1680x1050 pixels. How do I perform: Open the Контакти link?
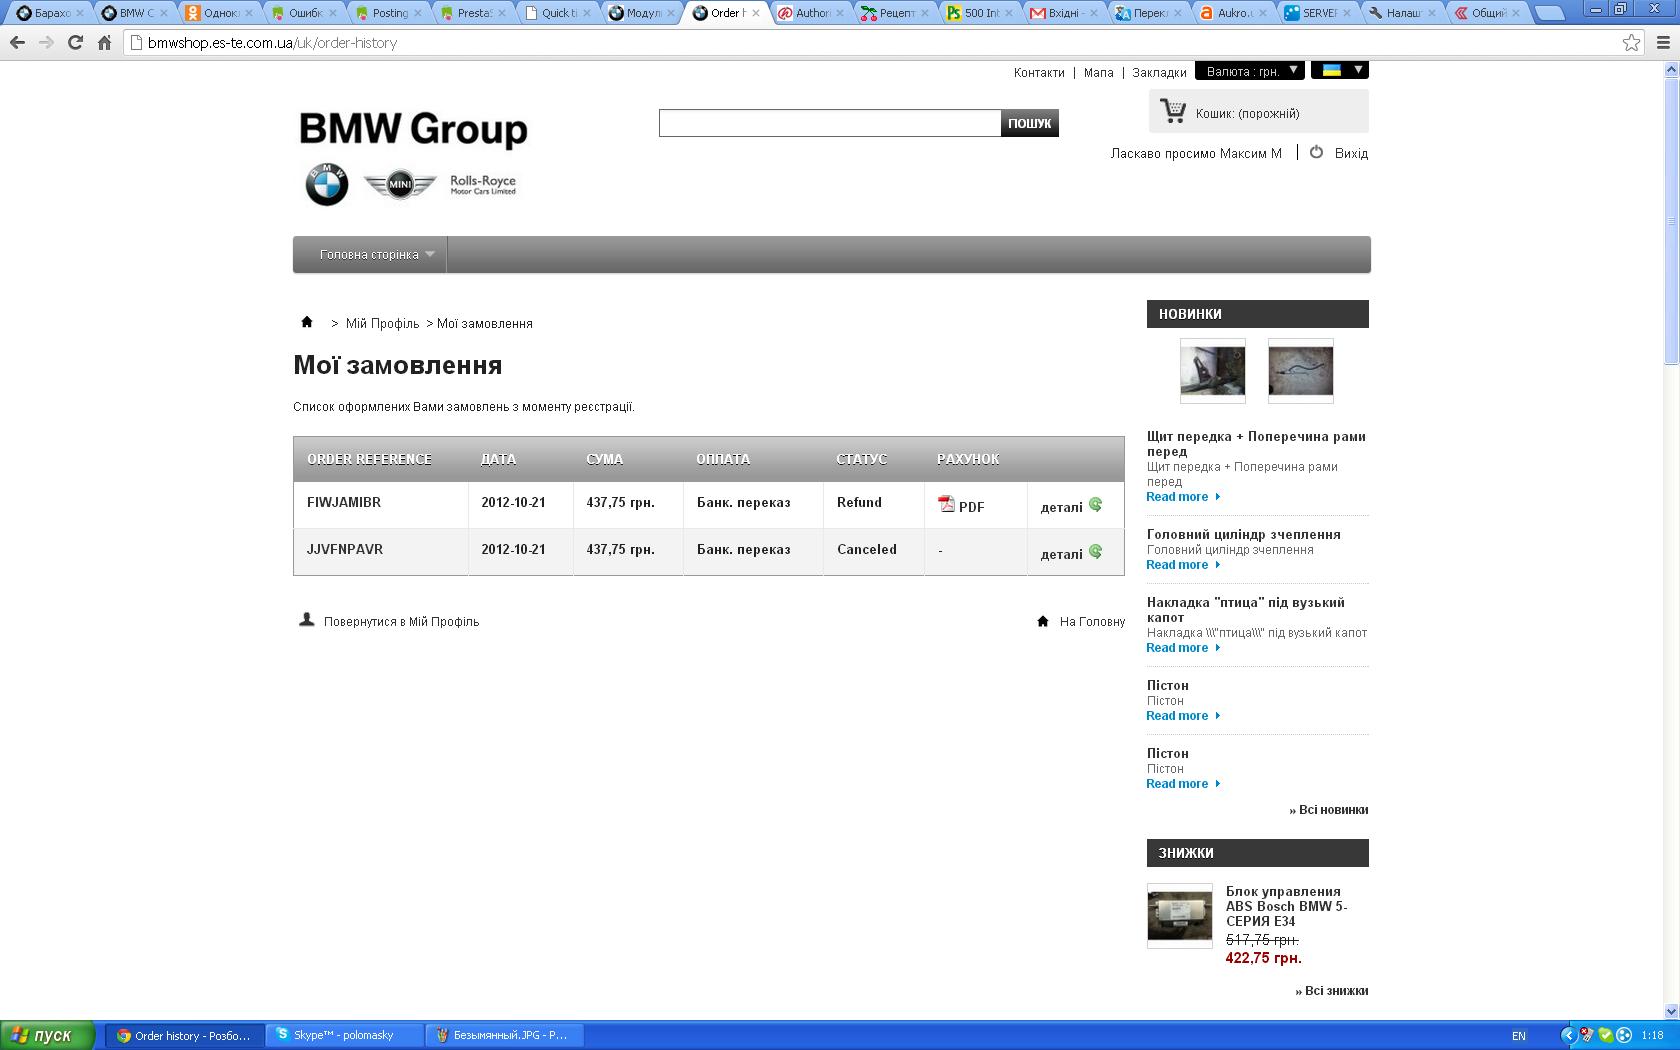click(x=1039, y=72)
